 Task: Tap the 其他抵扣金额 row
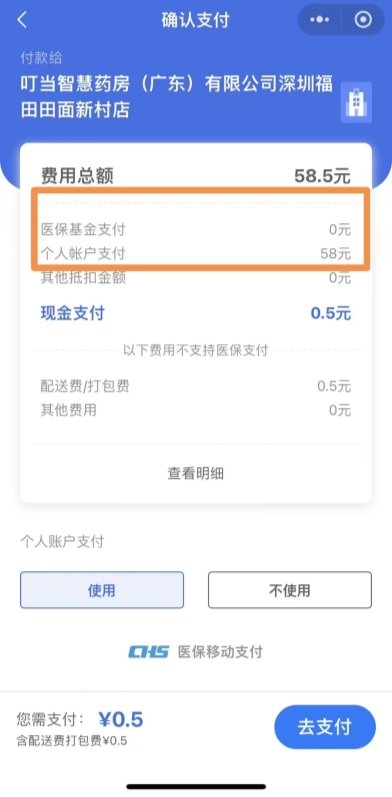196,278
